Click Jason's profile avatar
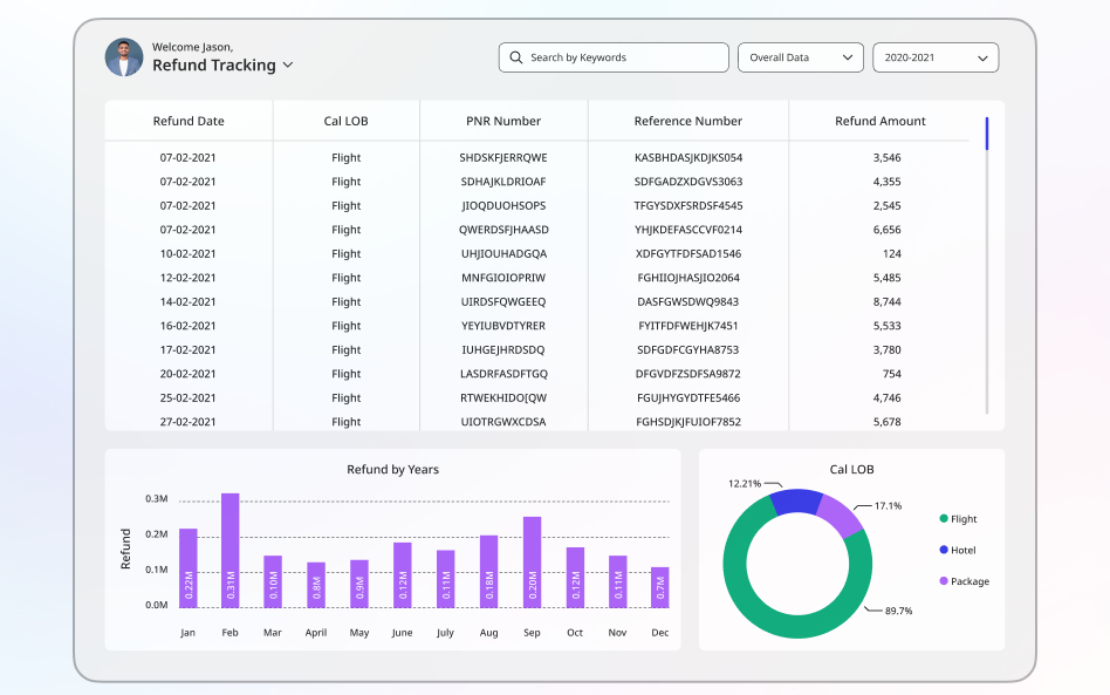 point(124,57)
